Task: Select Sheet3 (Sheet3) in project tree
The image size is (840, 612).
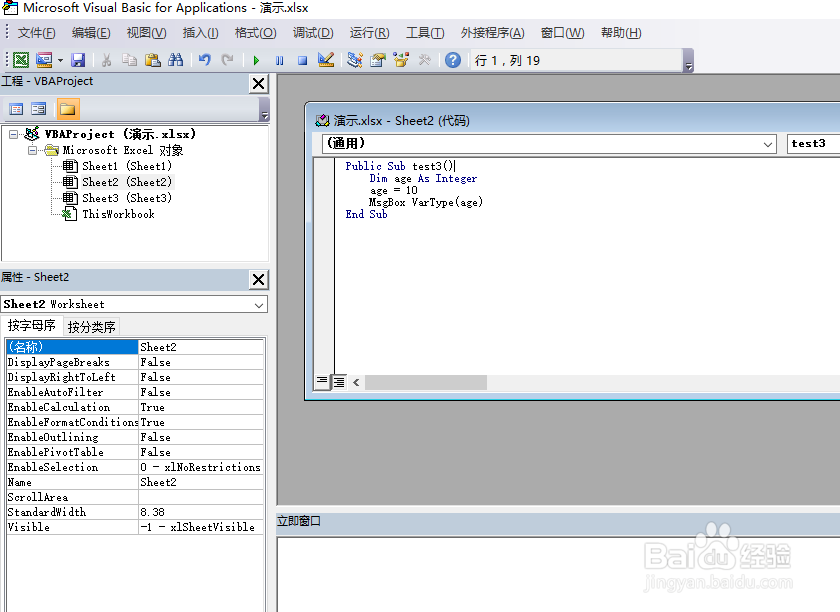Action: [x=127, y=198]
